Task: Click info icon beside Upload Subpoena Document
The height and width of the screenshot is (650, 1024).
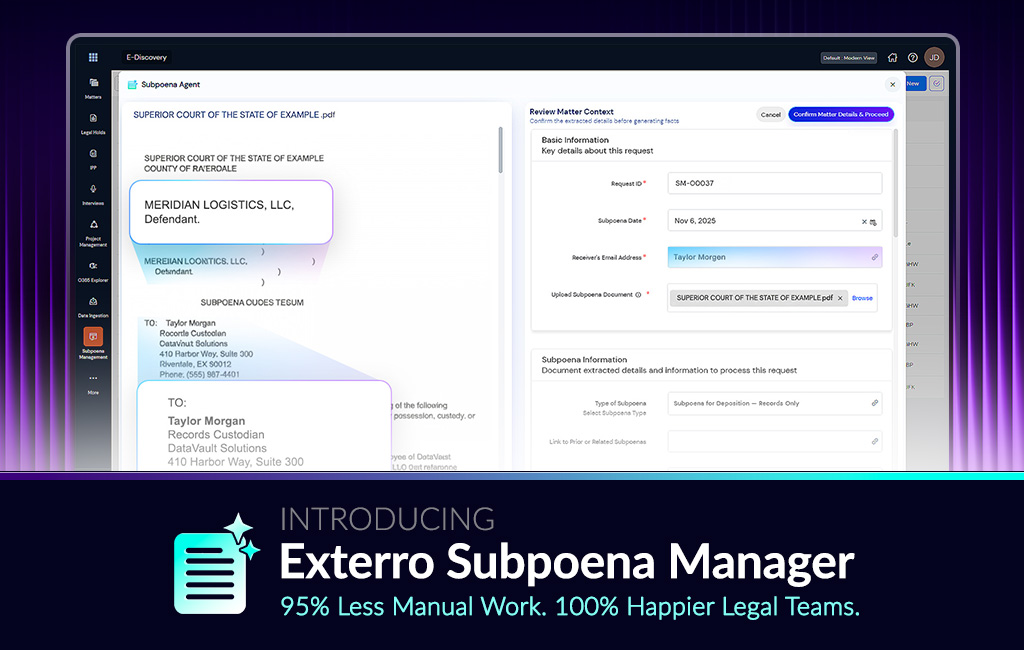Action: (x=638, y=295)
